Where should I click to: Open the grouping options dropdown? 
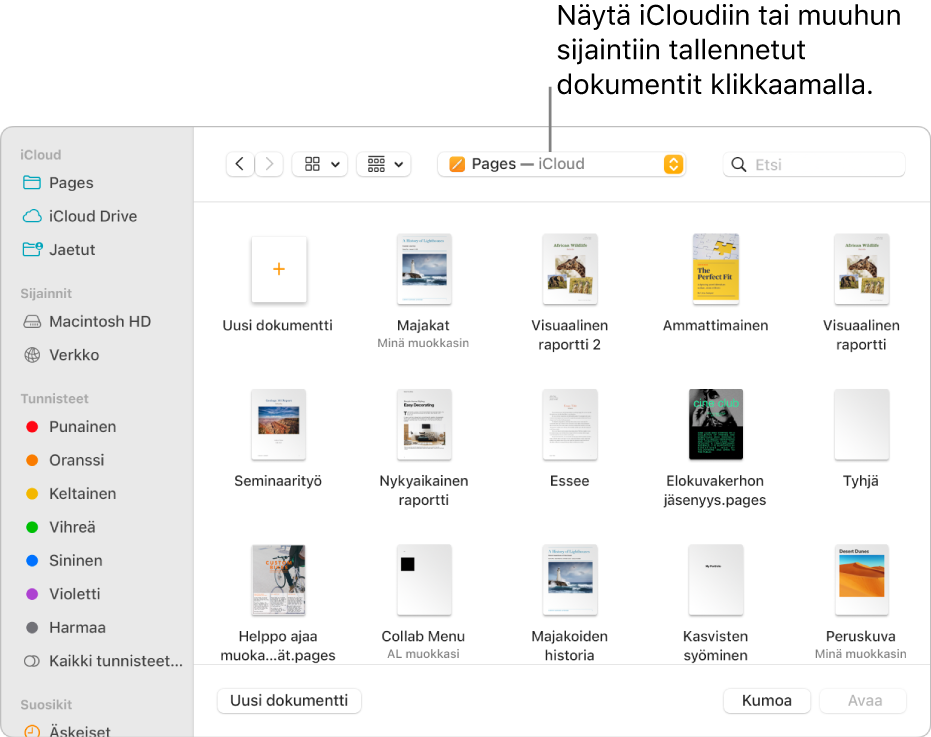[x=384, y=164]
